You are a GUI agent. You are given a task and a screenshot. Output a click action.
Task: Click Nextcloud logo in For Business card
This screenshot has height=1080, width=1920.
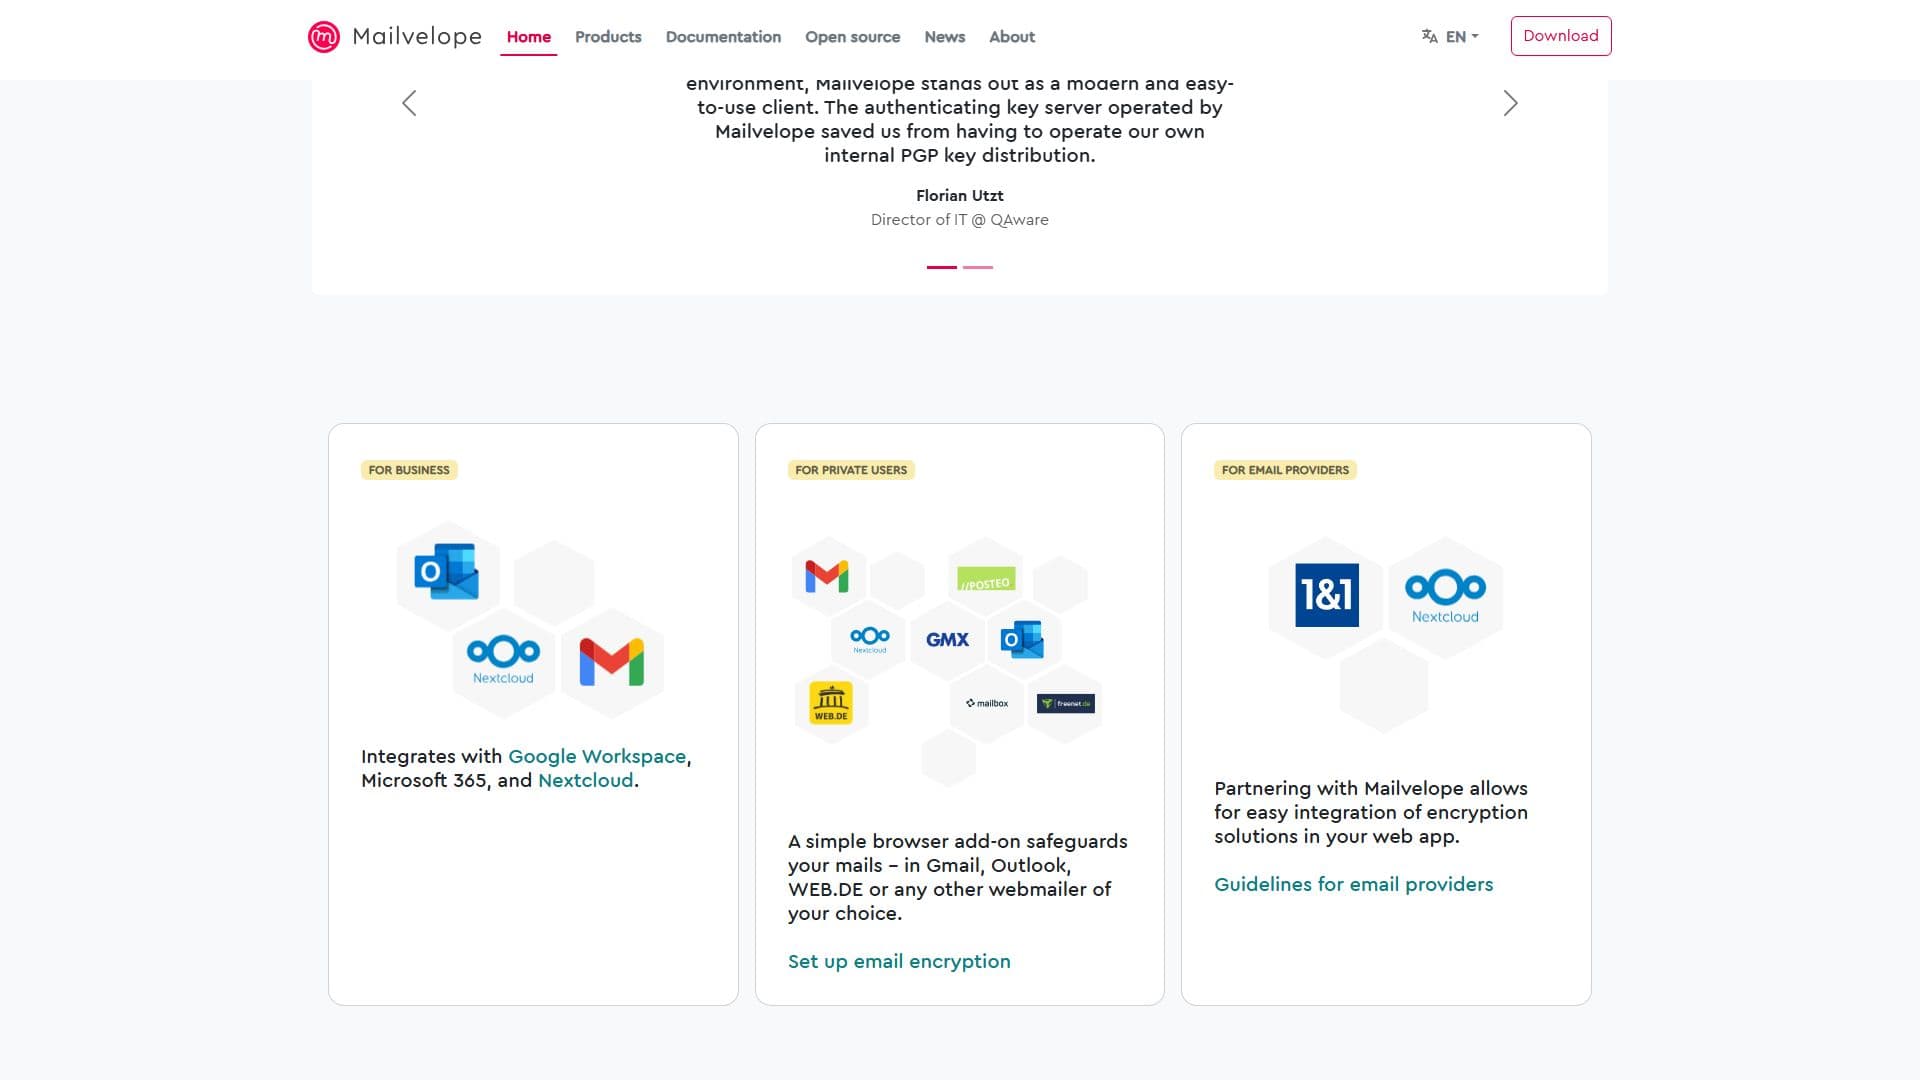click(x=503, y=660)
